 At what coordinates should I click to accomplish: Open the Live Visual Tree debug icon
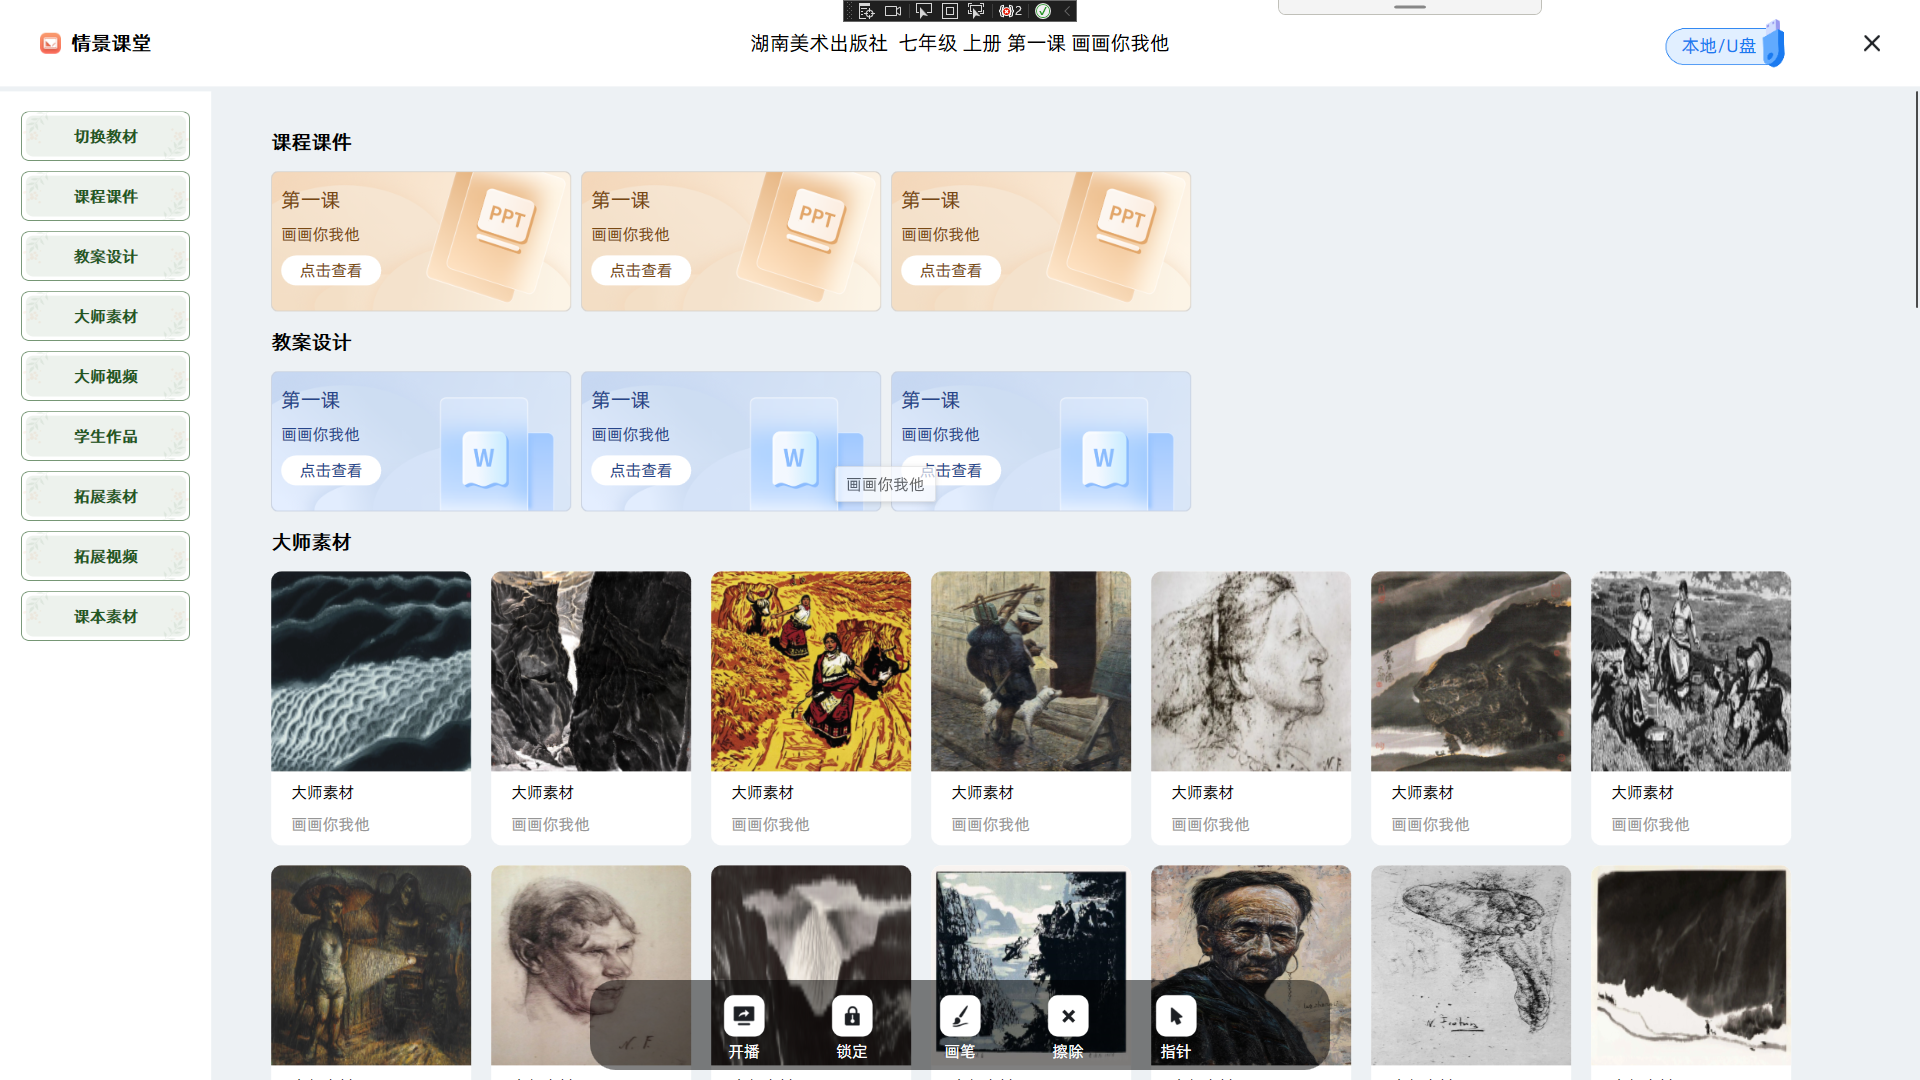(866, 11)
